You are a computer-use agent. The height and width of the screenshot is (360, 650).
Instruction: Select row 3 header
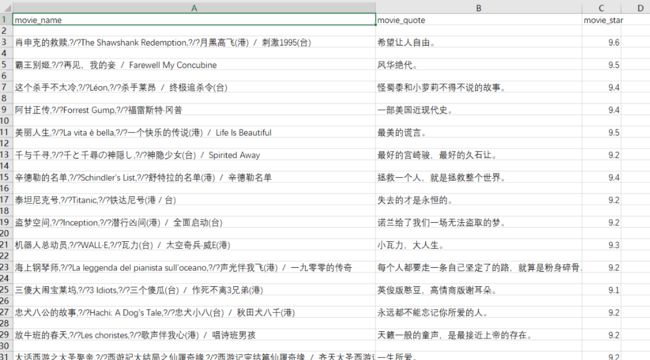6,42
